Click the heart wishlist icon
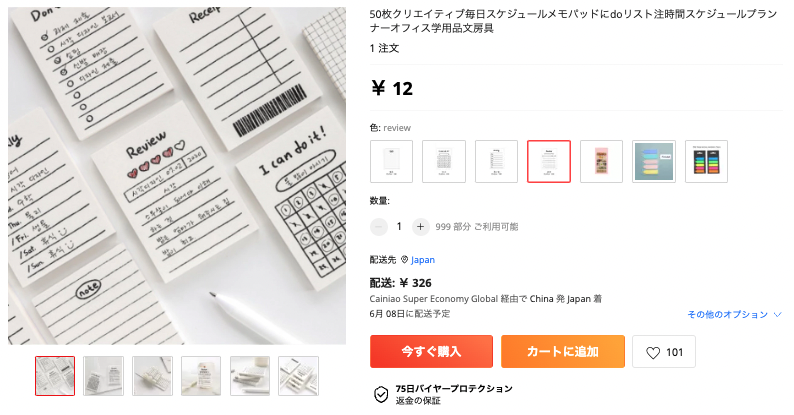The width and height of the screenshot is (794, 415). click(x=653, y=352)
